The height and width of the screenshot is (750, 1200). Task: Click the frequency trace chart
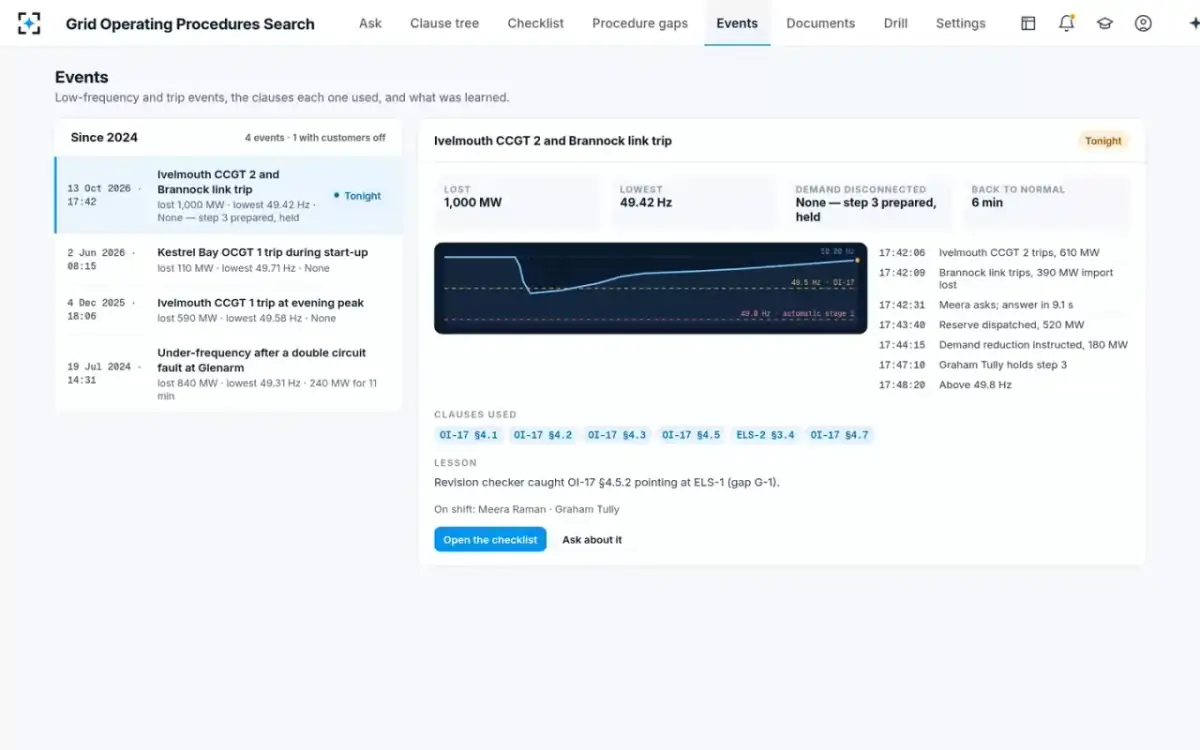650,288
